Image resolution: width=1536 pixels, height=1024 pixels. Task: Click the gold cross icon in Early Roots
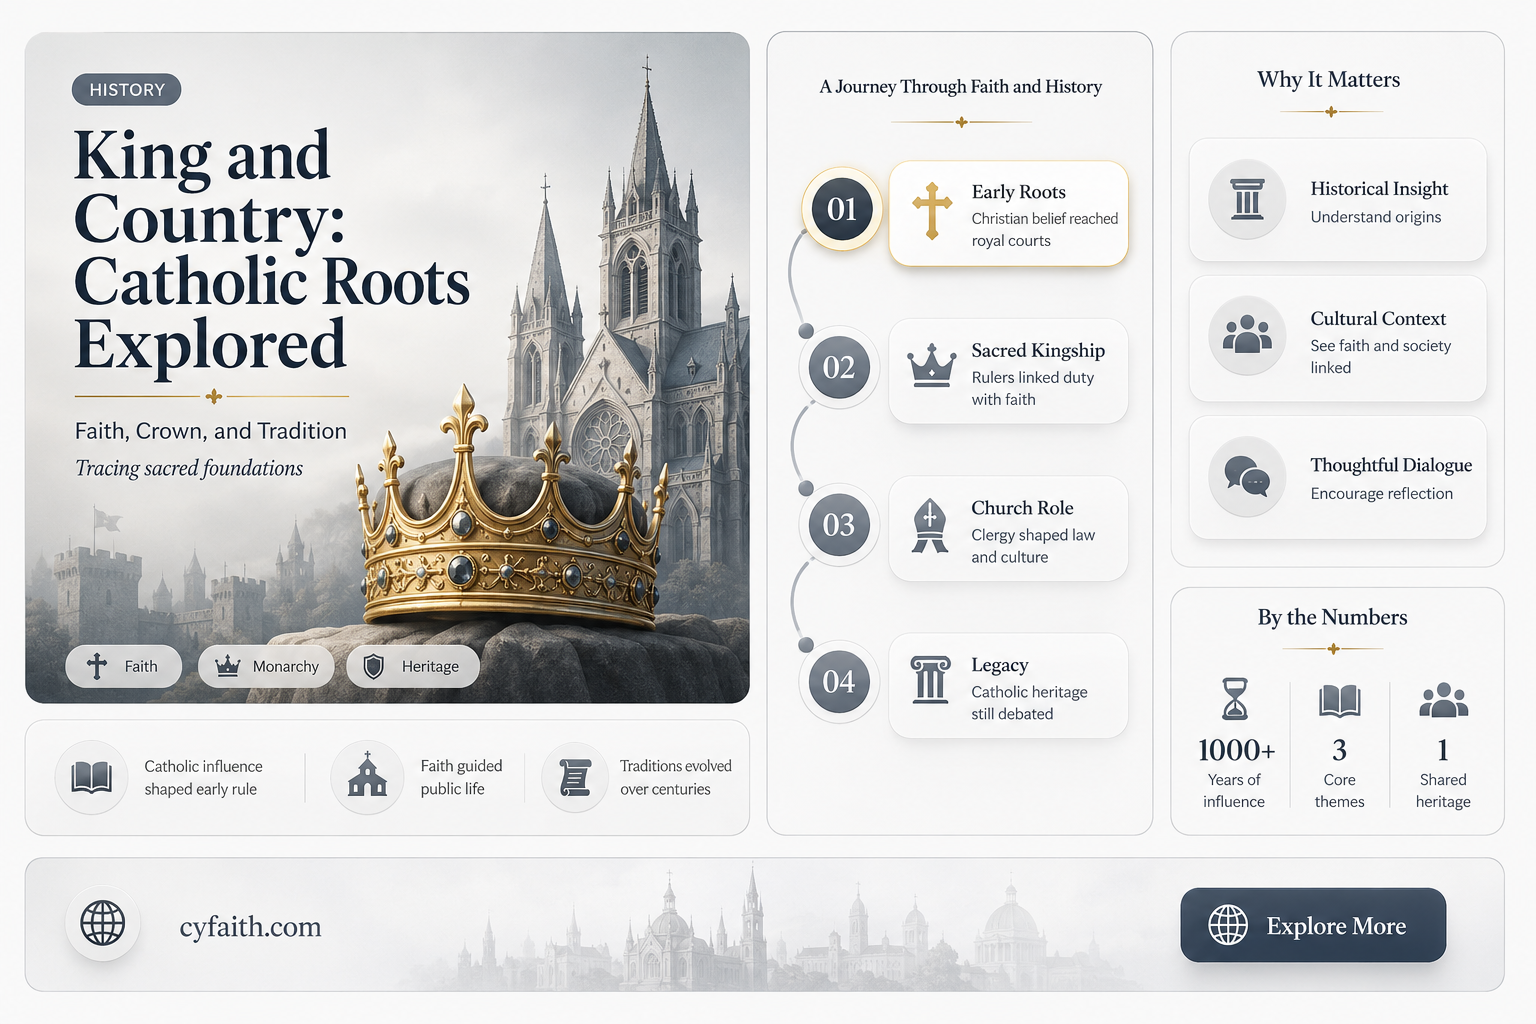931,211
